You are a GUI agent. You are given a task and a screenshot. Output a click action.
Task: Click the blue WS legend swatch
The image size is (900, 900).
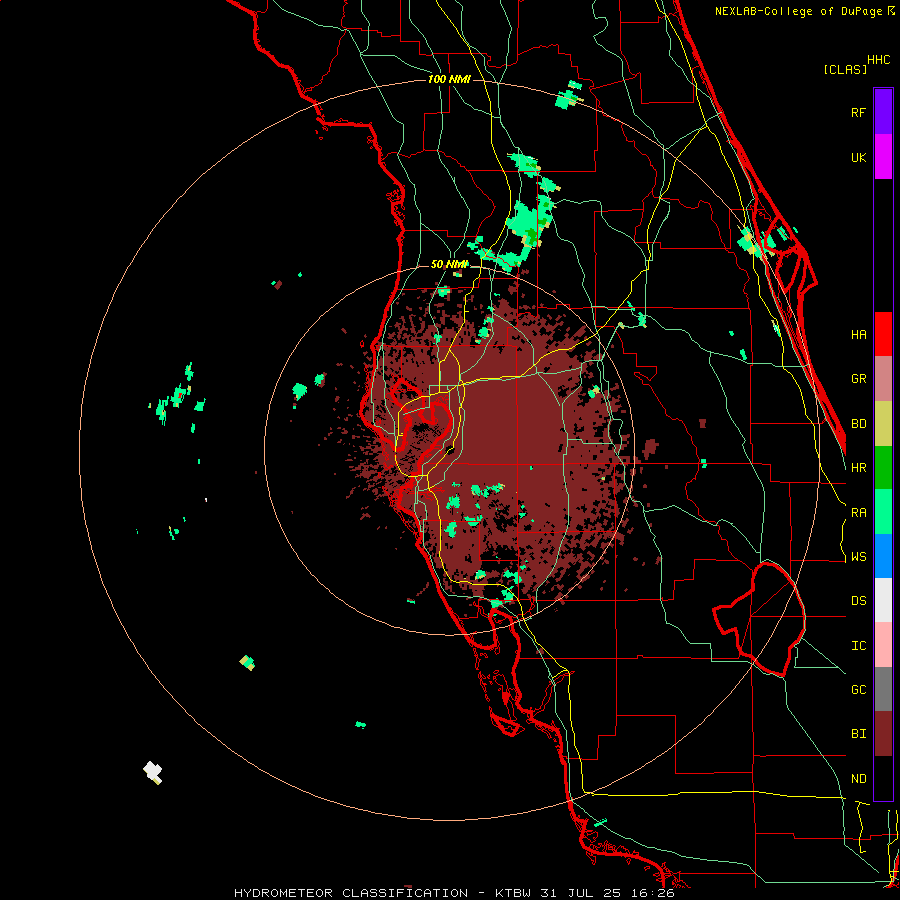click(x=883, y=556)
